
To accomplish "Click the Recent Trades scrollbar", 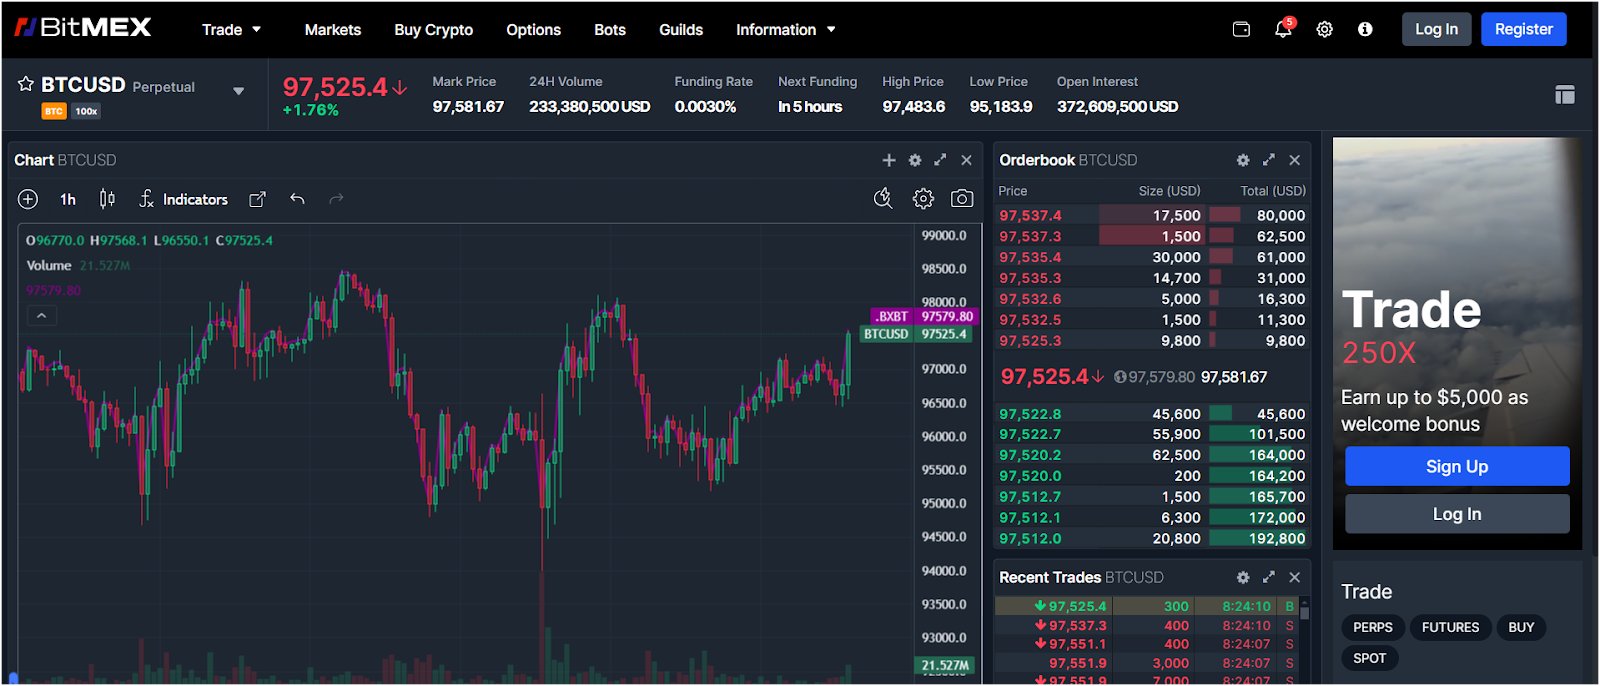I will coord(1304,611).
